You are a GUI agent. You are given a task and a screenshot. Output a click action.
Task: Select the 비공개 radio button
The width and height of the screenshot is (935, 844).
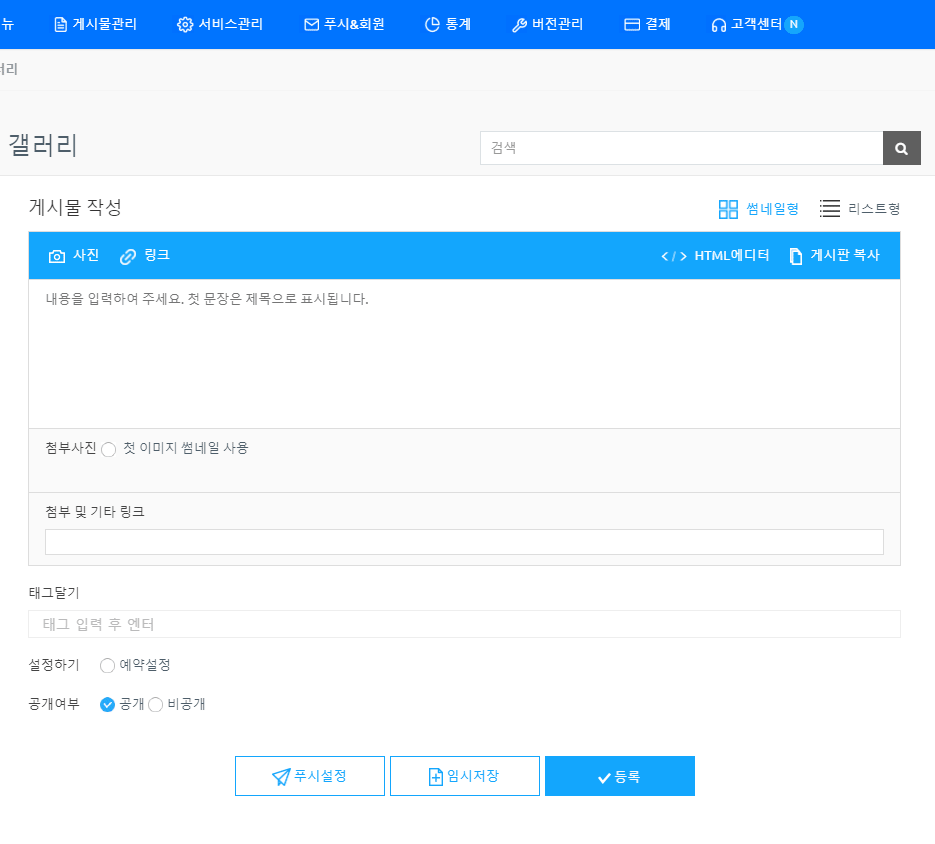pos(156,705)
